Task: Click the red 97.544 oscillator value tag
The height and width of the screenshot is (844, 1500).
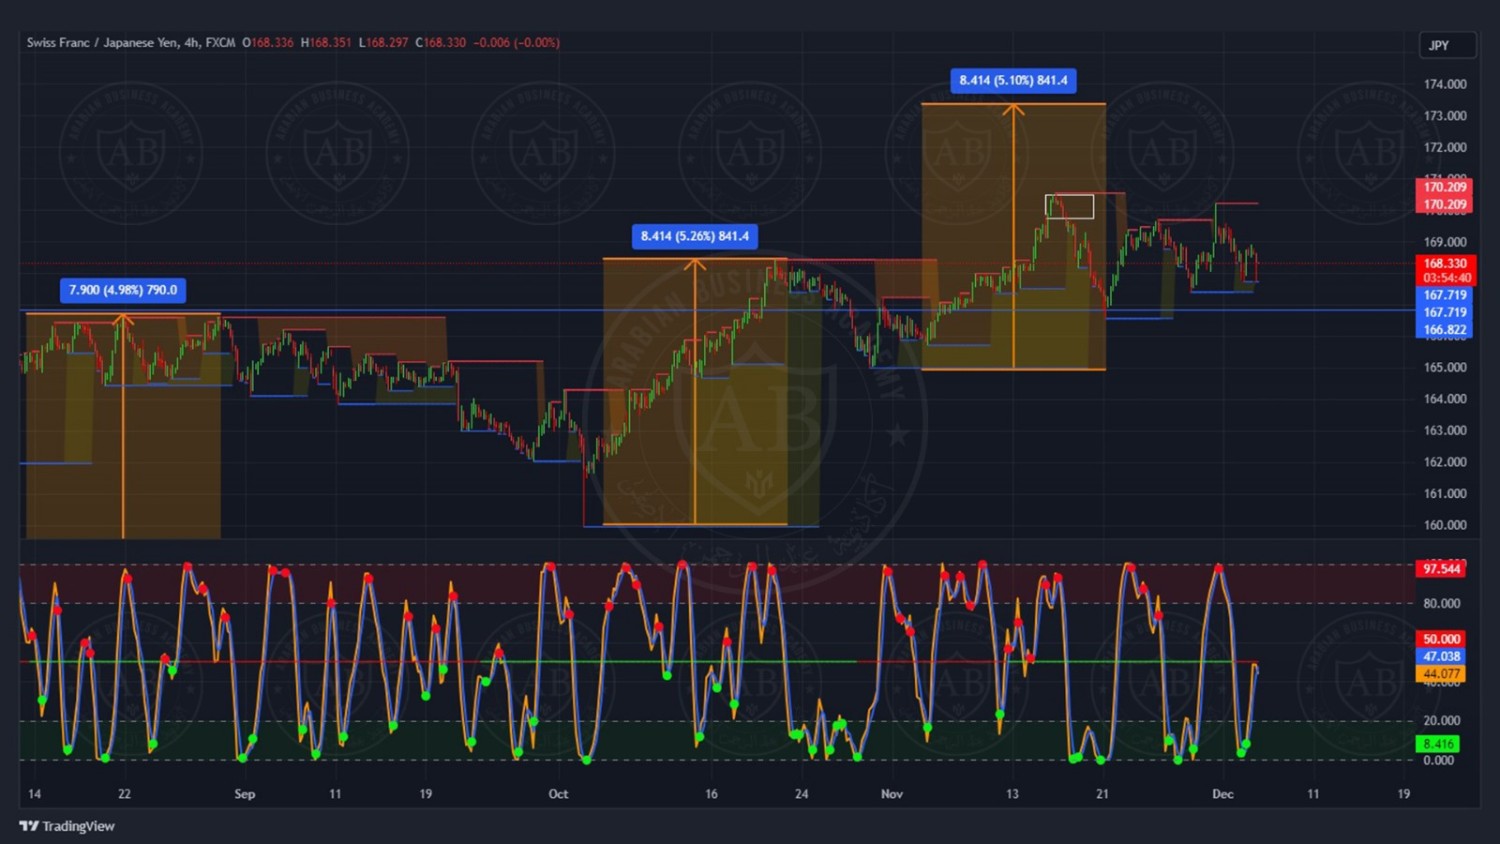Action: point(1441,569)
